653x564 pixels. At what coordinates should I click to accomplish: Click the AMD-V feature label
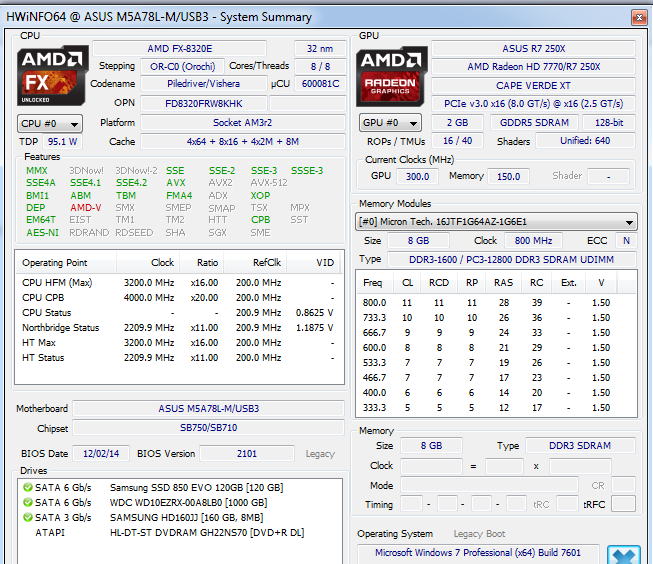click(x=86, y=207)
